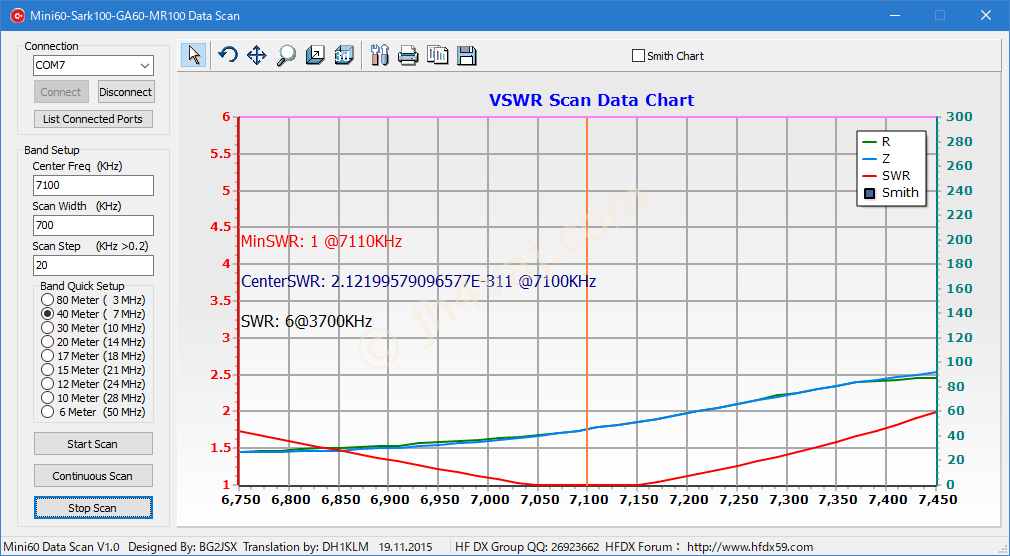Click the 7,450 x-axis label
The height and width of the screenshot is (556, 1010).
[938, 500]
